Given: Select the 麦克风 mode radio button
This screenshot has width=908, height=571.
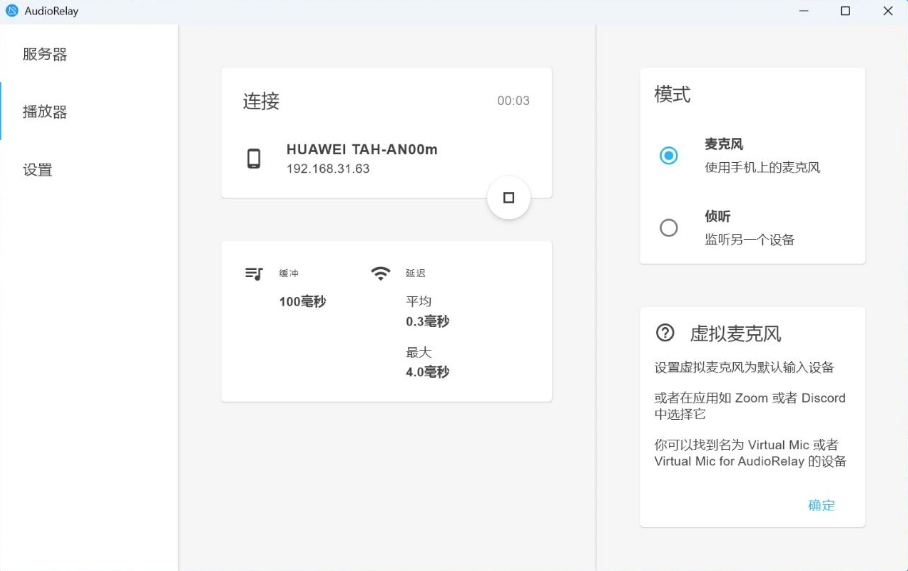Looking at the screenshot, I should pyautogui.click(x=668, y=155).
